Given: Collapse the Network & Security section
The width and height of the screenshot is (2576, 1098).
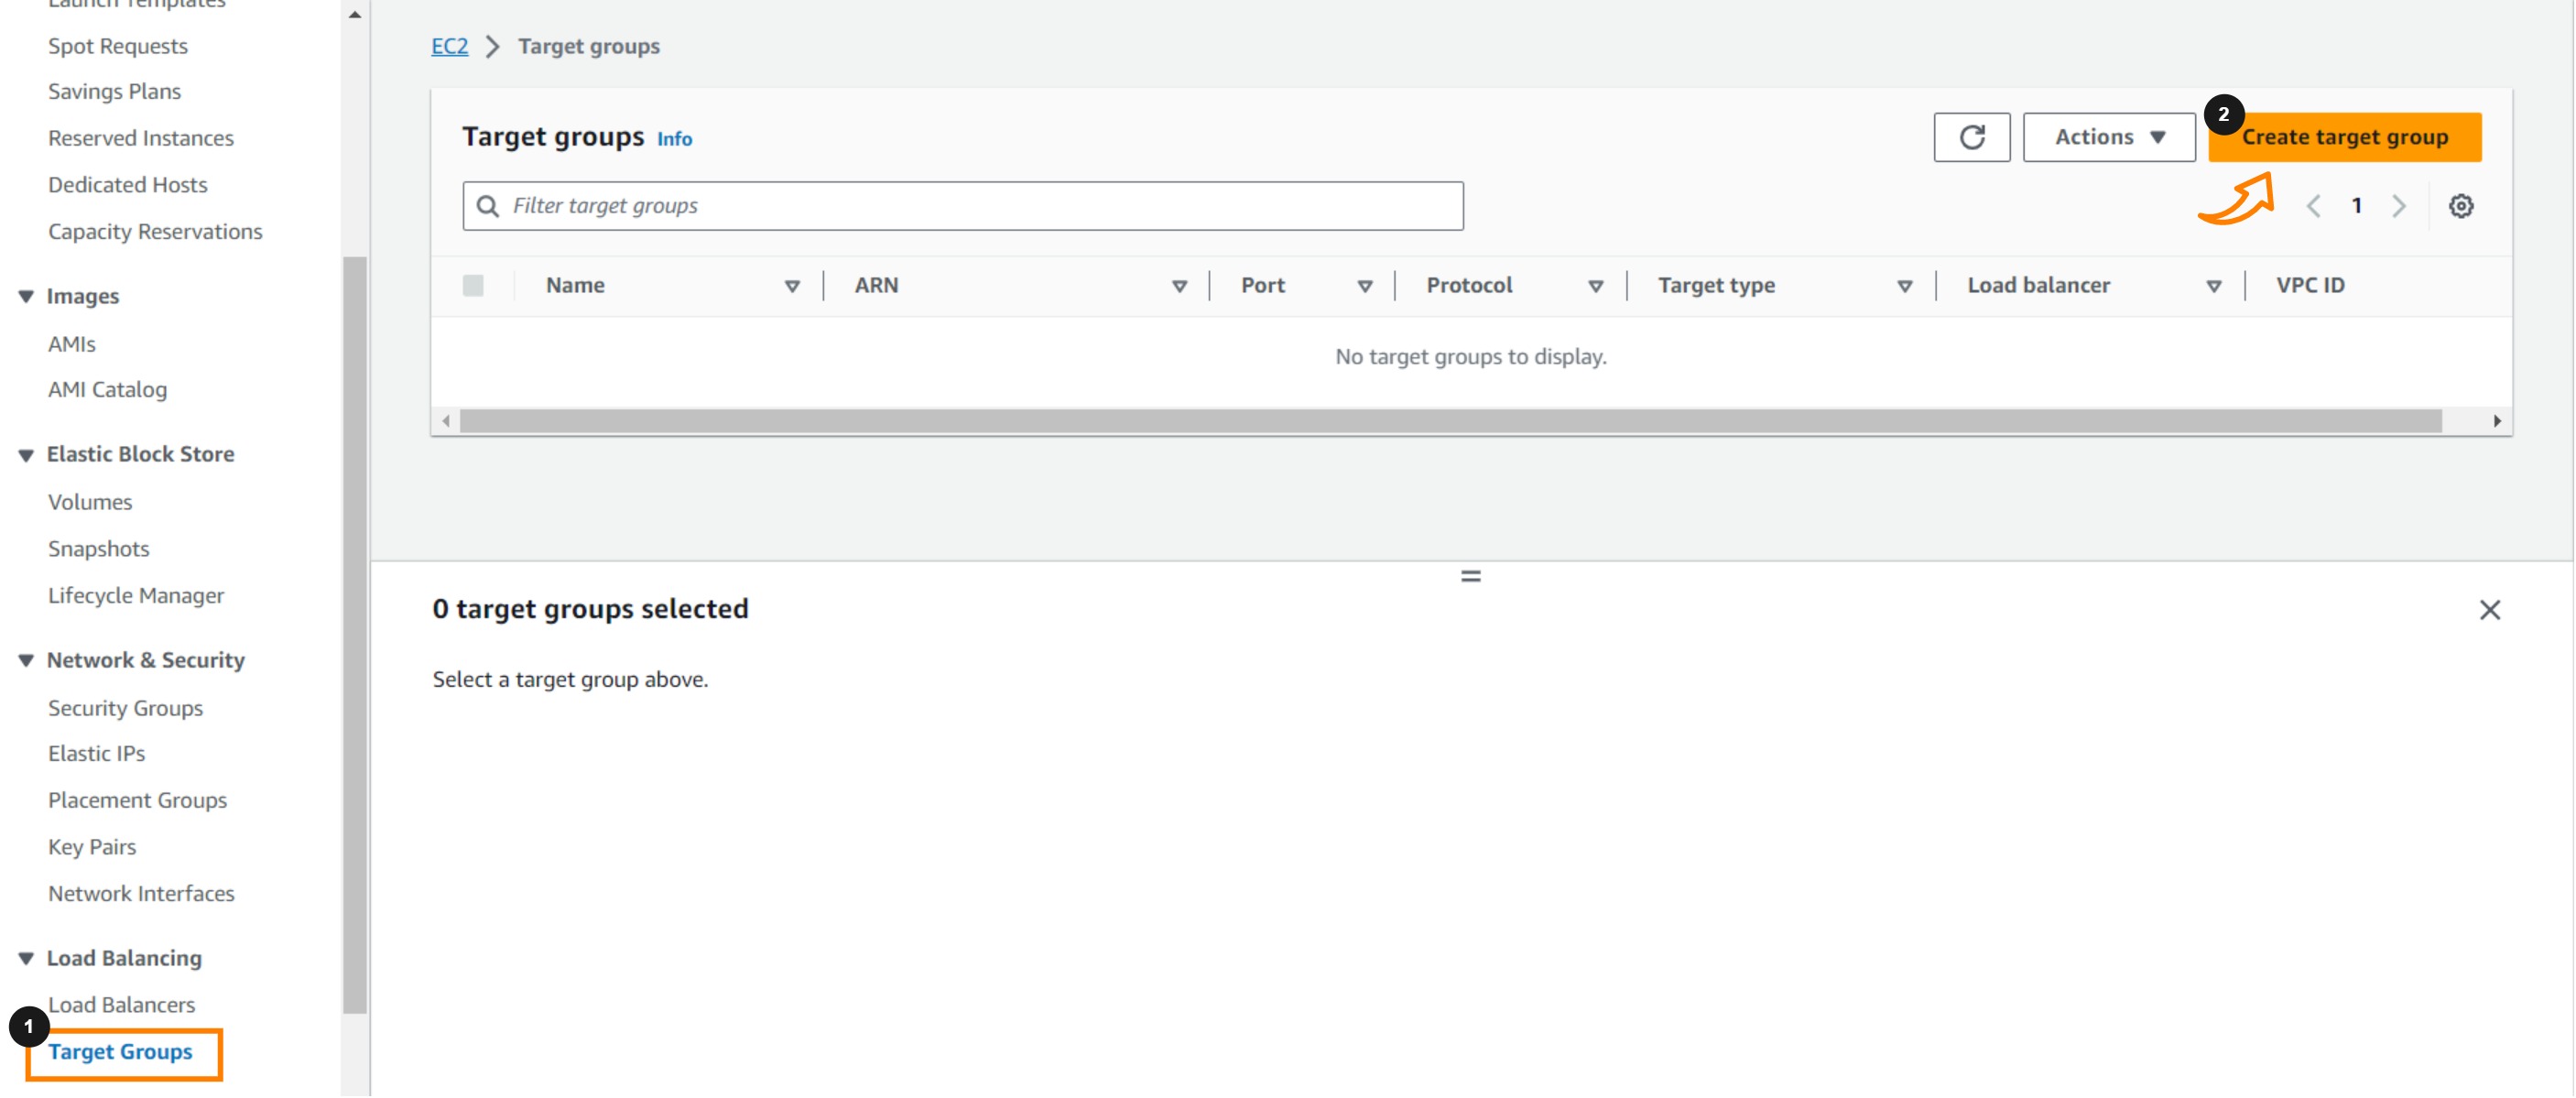Looking at the screenshot, I should [x=26, y=660].
